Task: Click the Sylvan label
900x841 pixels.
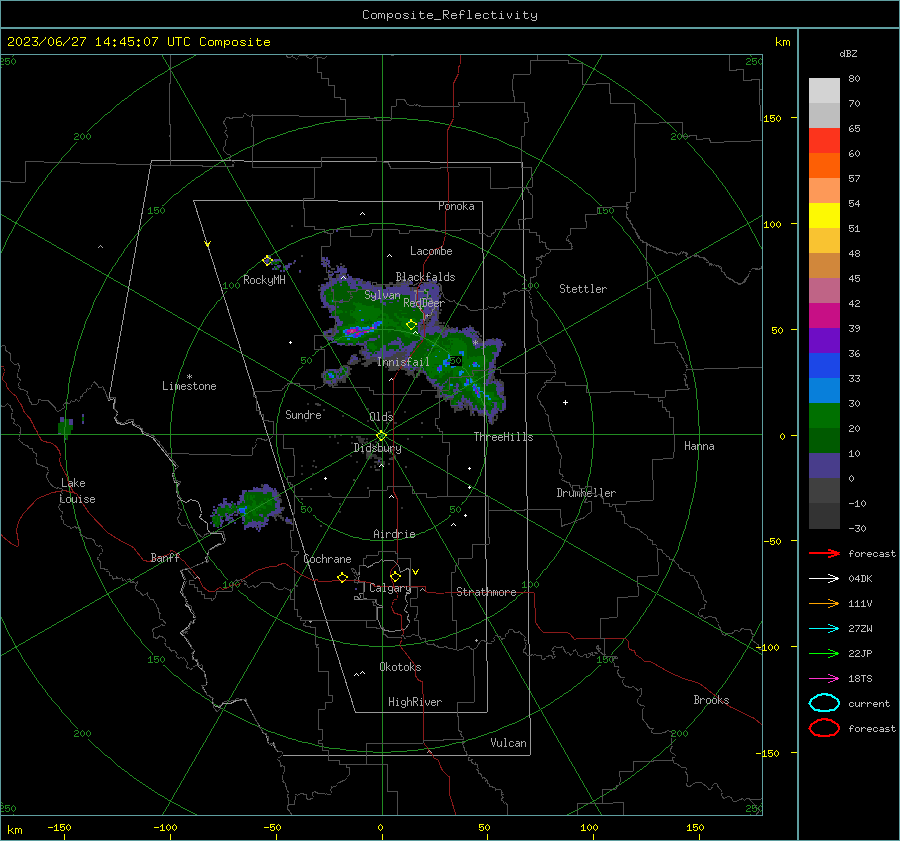Action: coord(382,295)
